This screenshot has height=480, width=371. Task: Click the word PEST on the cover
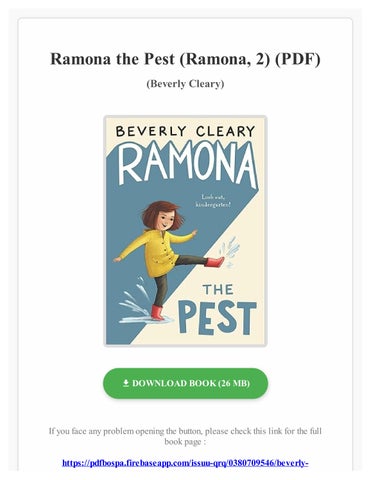[217, 317]
